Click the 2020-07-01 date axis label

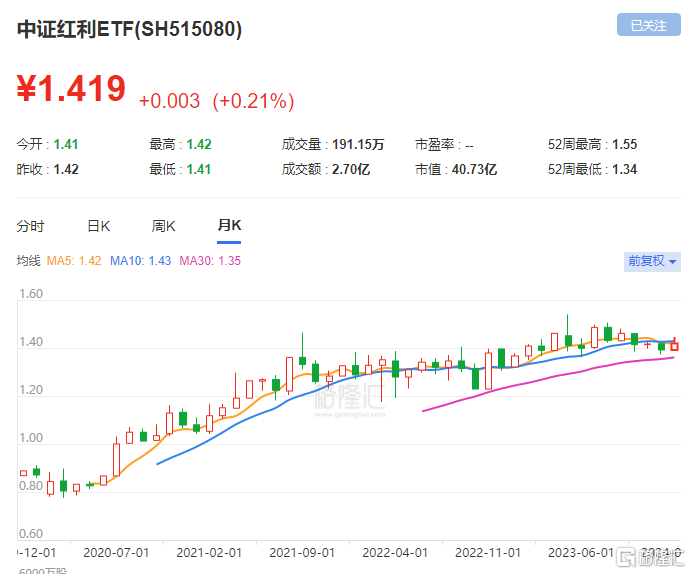[x=116, y=553]
